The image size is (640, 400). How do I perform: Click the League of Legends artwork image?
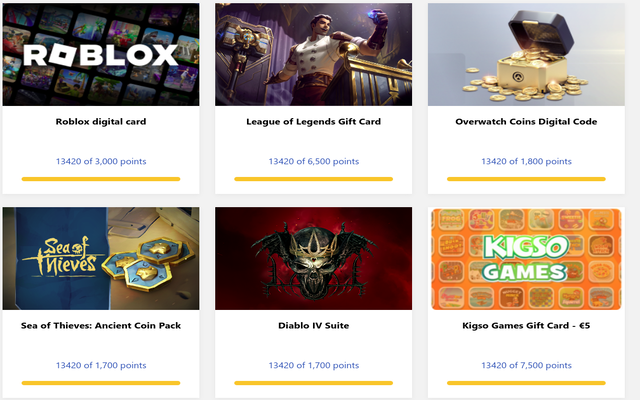(x=313, y=54)
